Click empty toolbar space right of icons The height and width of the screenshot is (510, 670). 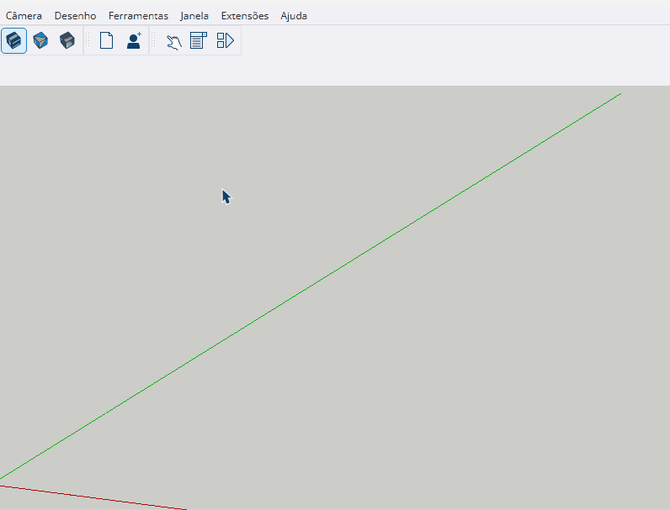450,41
